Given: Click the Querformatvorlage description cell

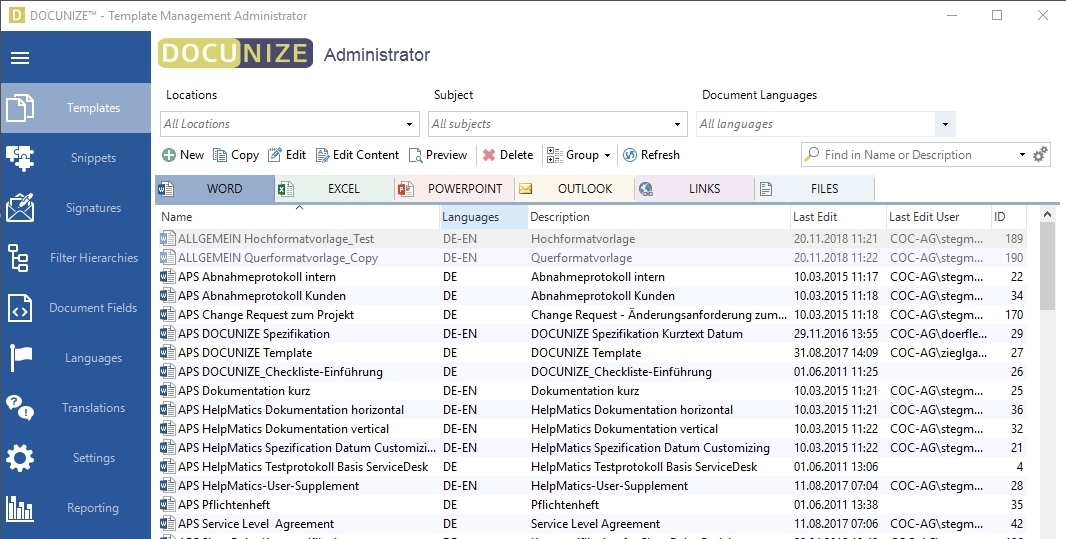Looking at the screenshot, I should (582, 258).
